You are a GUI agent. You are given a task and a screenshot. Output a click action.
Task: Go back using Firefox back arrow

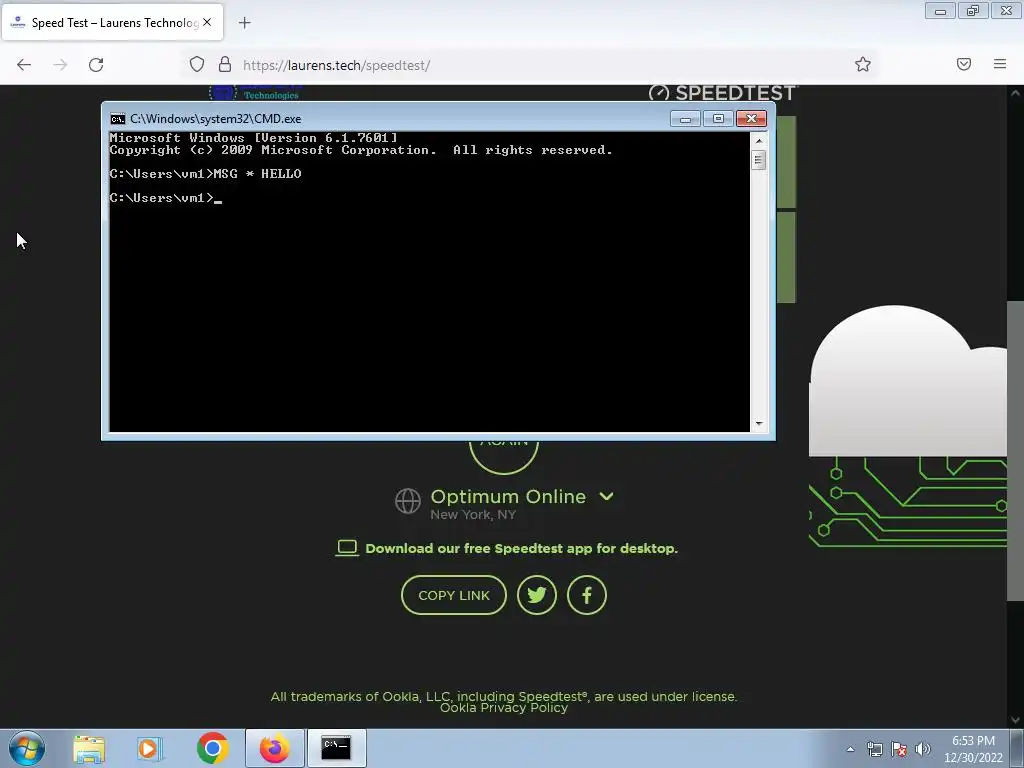click(x=24, y=65)
